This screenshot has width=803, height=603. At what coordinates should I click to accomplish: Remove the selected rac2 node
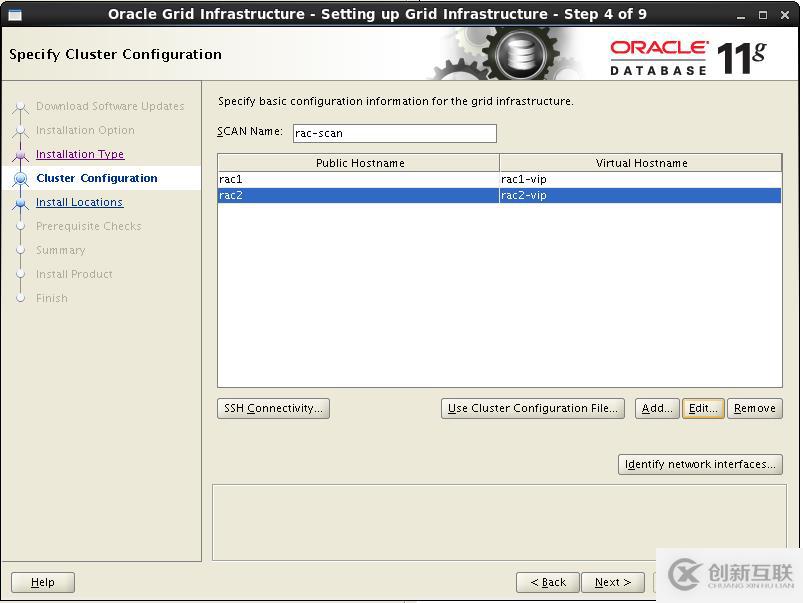pos(754,408)
